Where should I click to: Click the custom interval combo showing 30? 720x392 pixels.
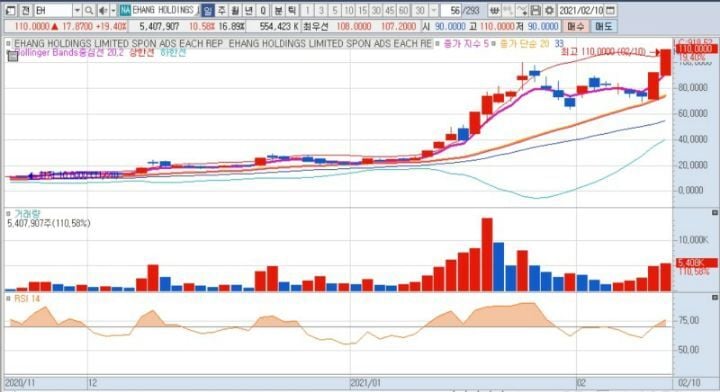click(420, 10)
